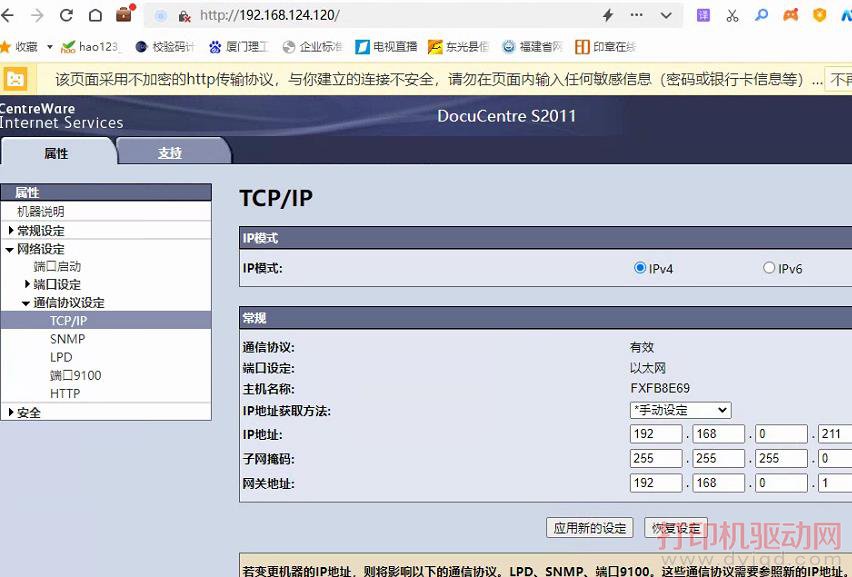852x577 pixels.
Task: Open 端口启动 in the sidebar tree
Action: (57, 266)
